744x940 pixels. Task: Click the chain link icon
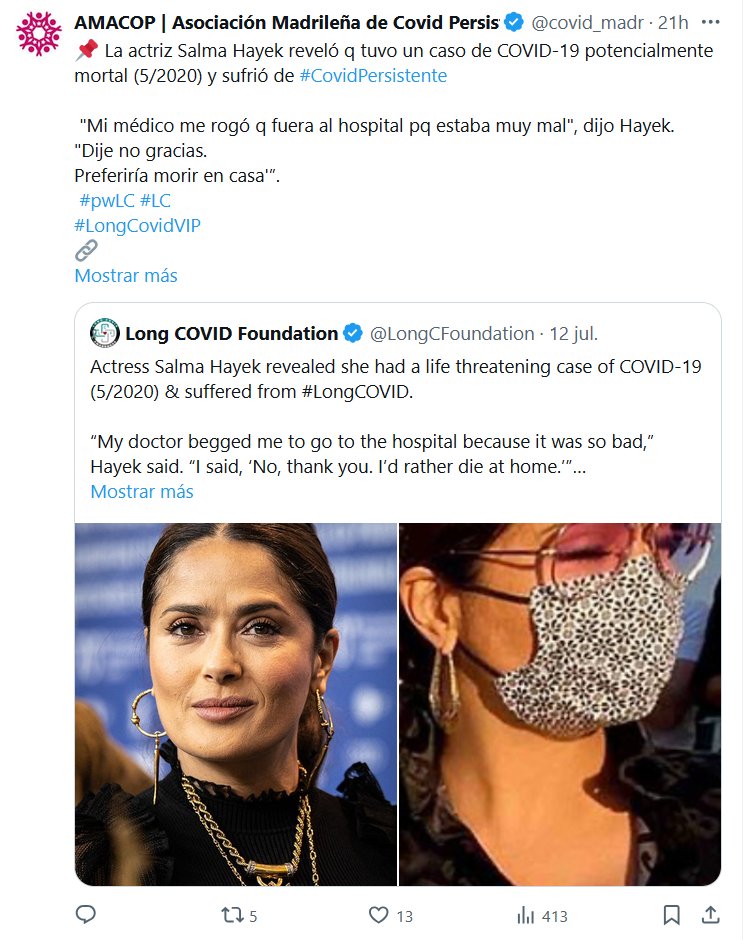pos(87,251)
